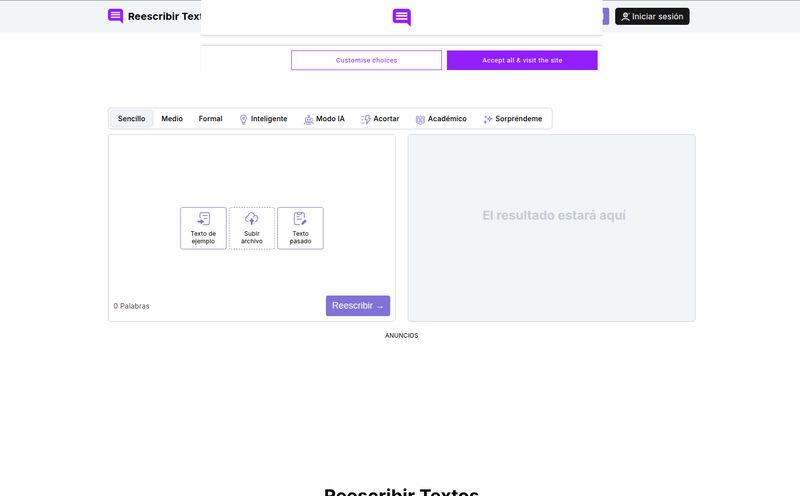Select the Medio mode tab

coord(172,118)
